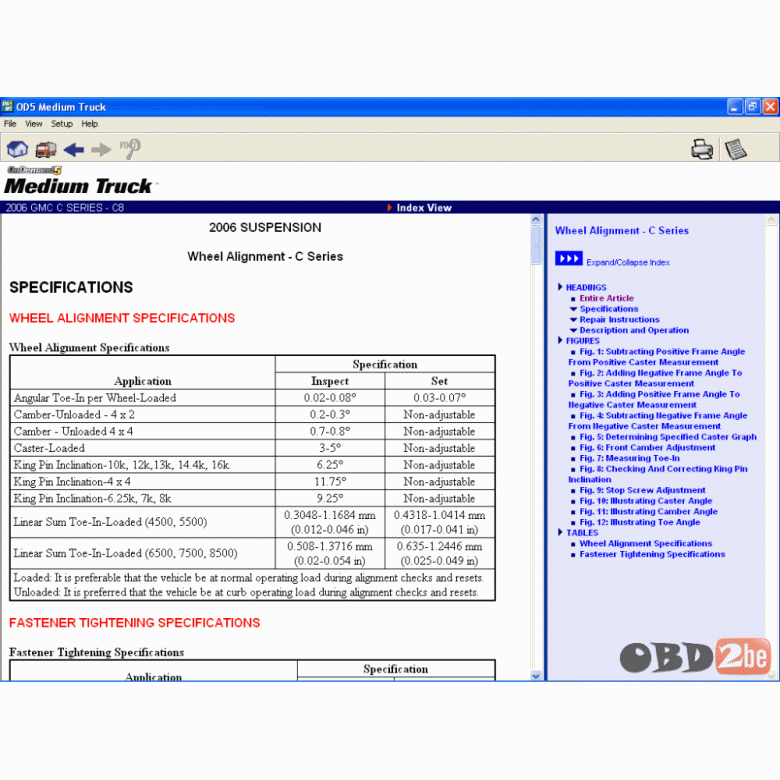Open the Setup menu

click(x=62, y=124)
